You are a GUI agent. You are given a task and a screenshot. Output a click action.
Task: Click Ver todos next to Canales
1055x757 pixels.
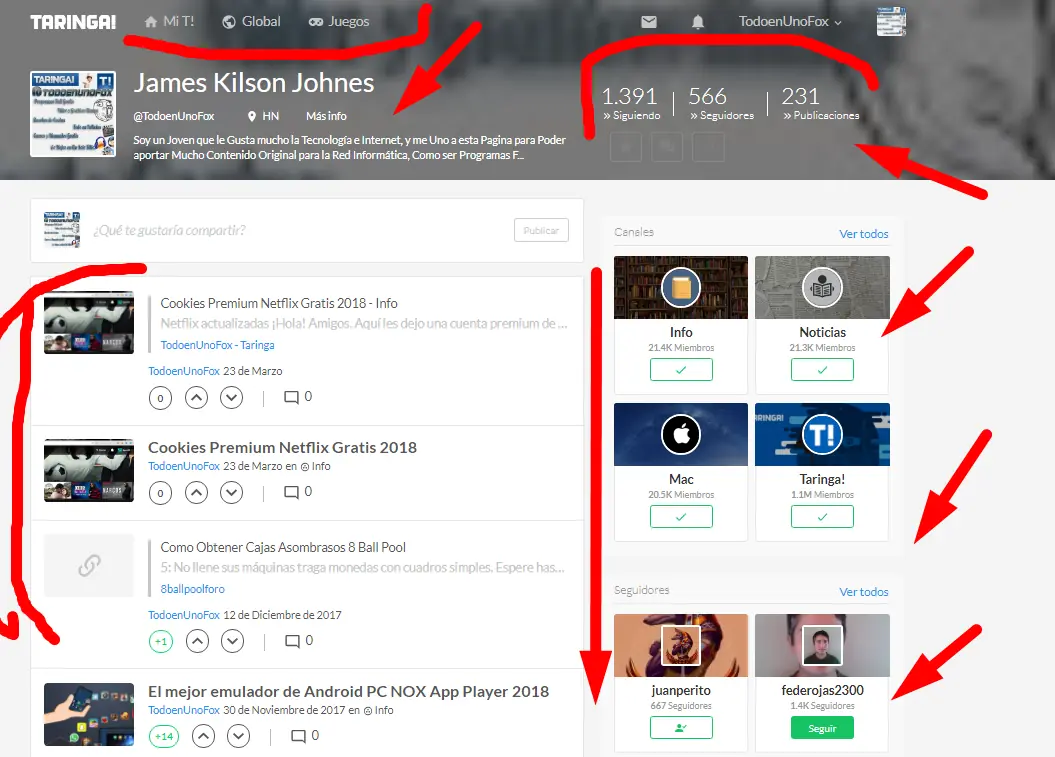coord(864,233)
